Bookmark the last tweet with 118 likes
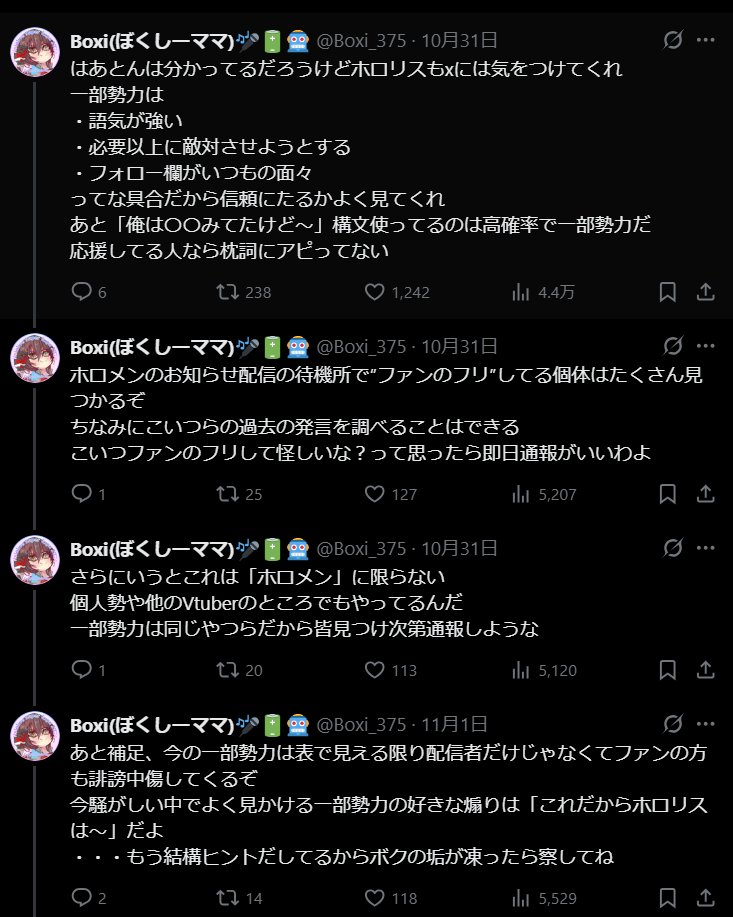 668,898
